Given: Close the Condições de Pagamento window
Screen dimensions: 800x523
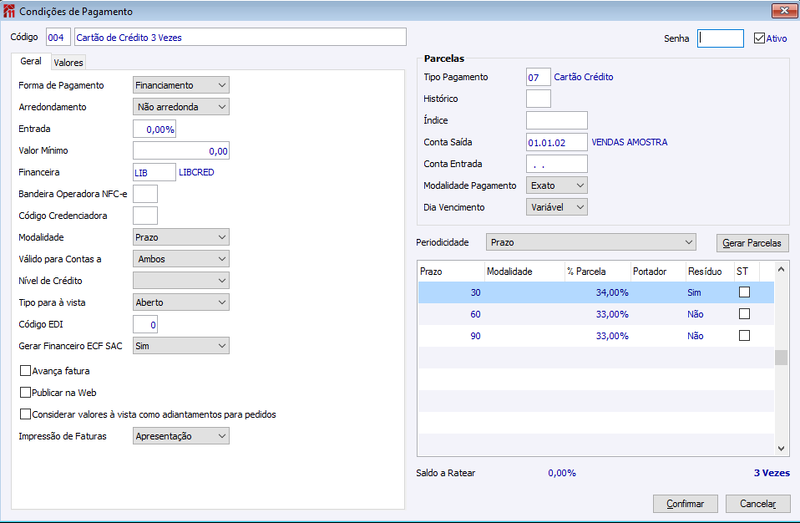Looking at the screenshot, I should [x=784, y=10].
